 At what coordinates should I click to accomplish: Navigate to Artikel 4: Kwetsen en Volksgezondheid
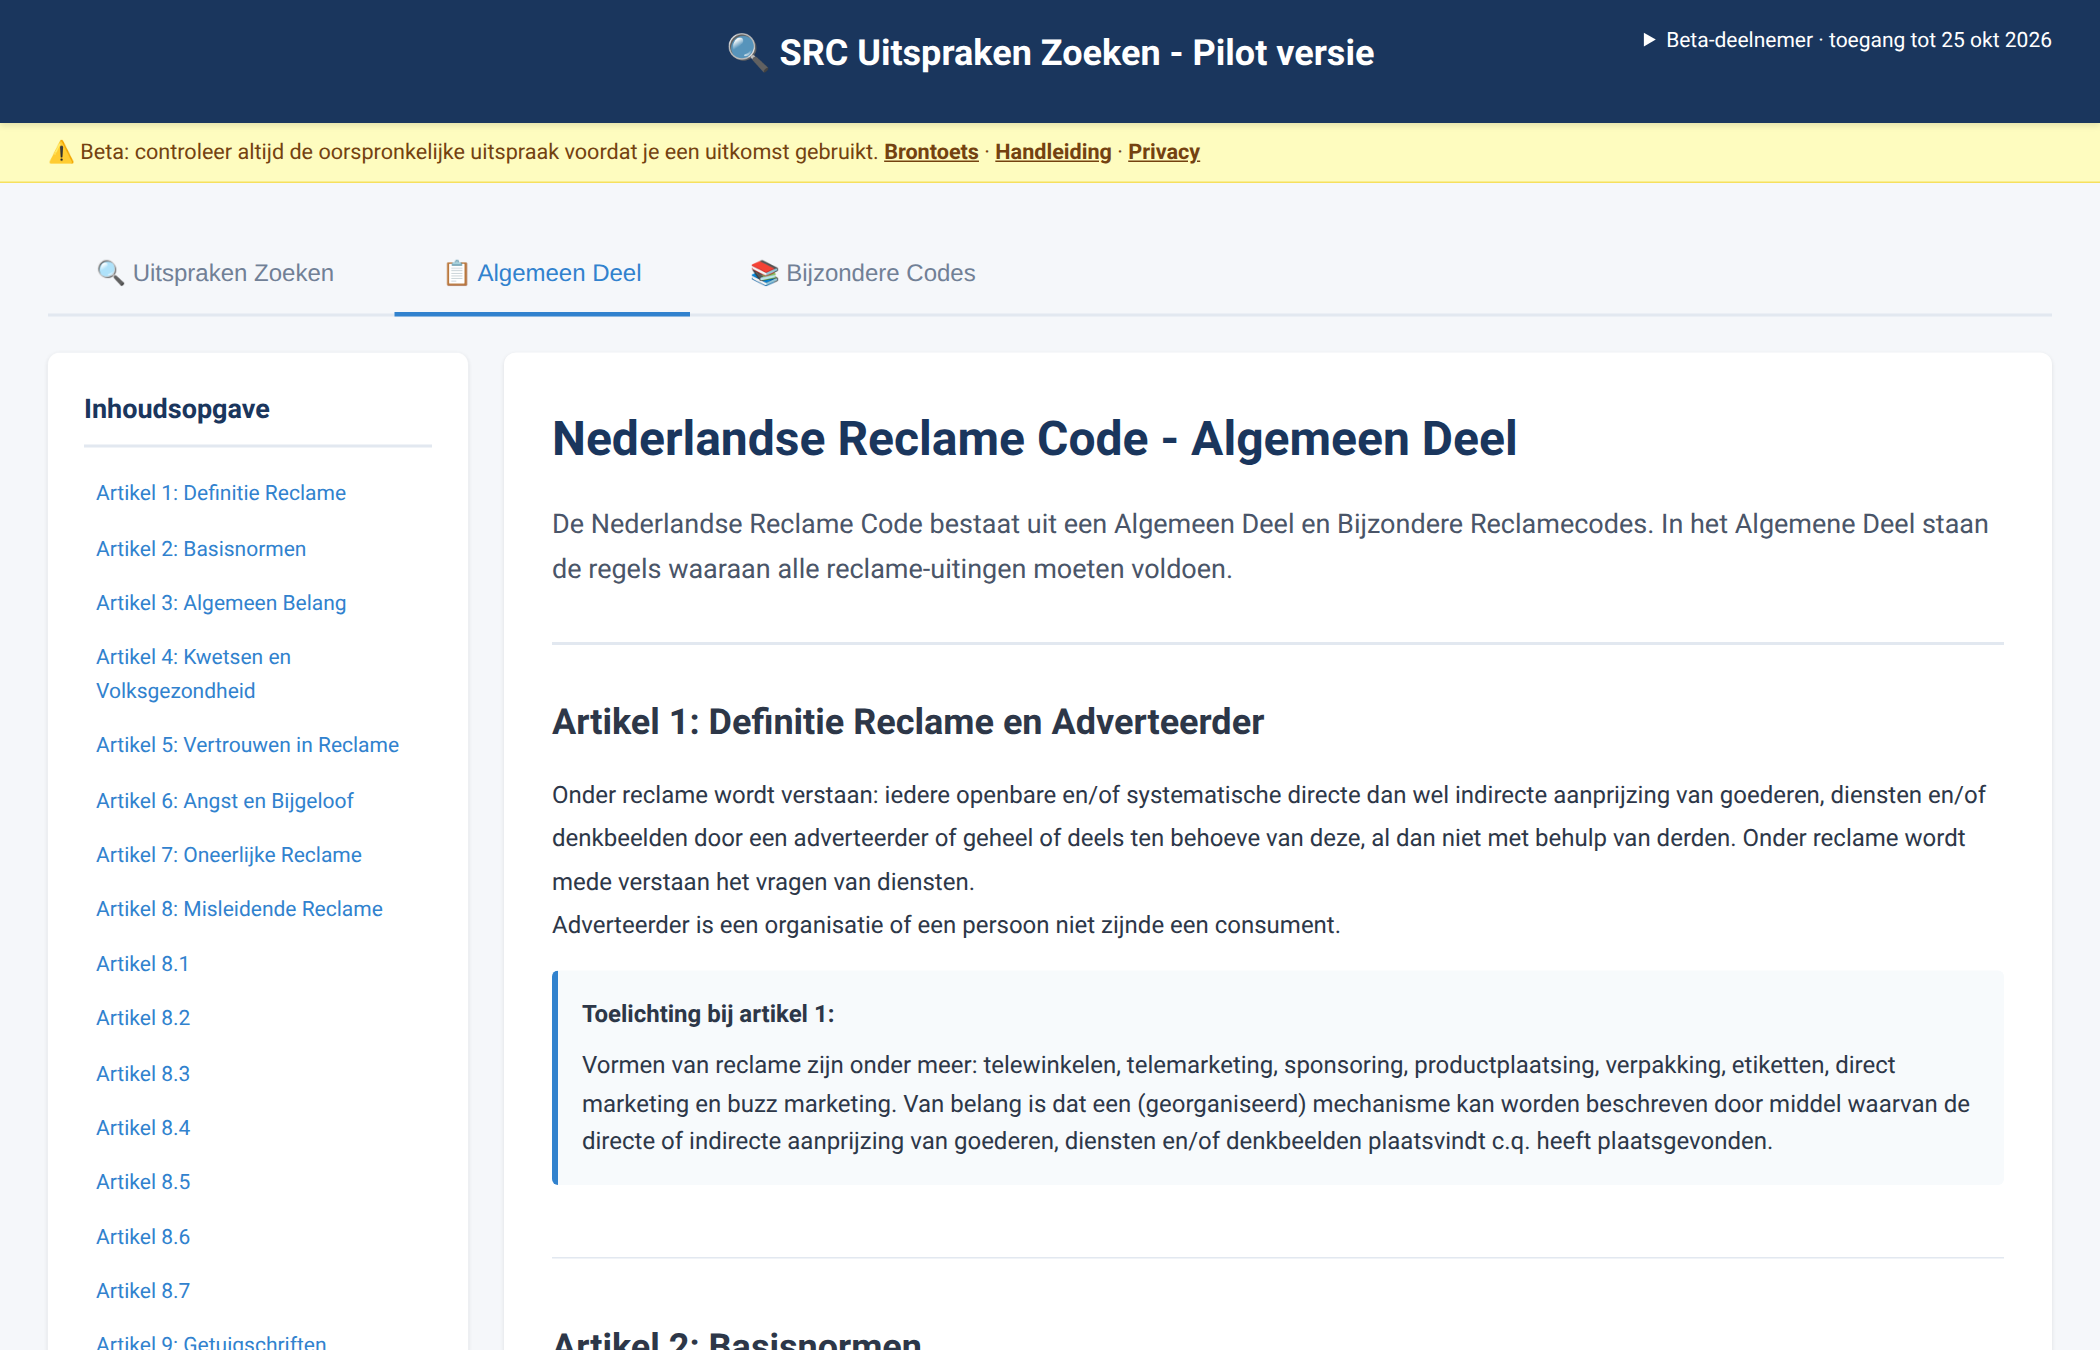pos(194,674)
